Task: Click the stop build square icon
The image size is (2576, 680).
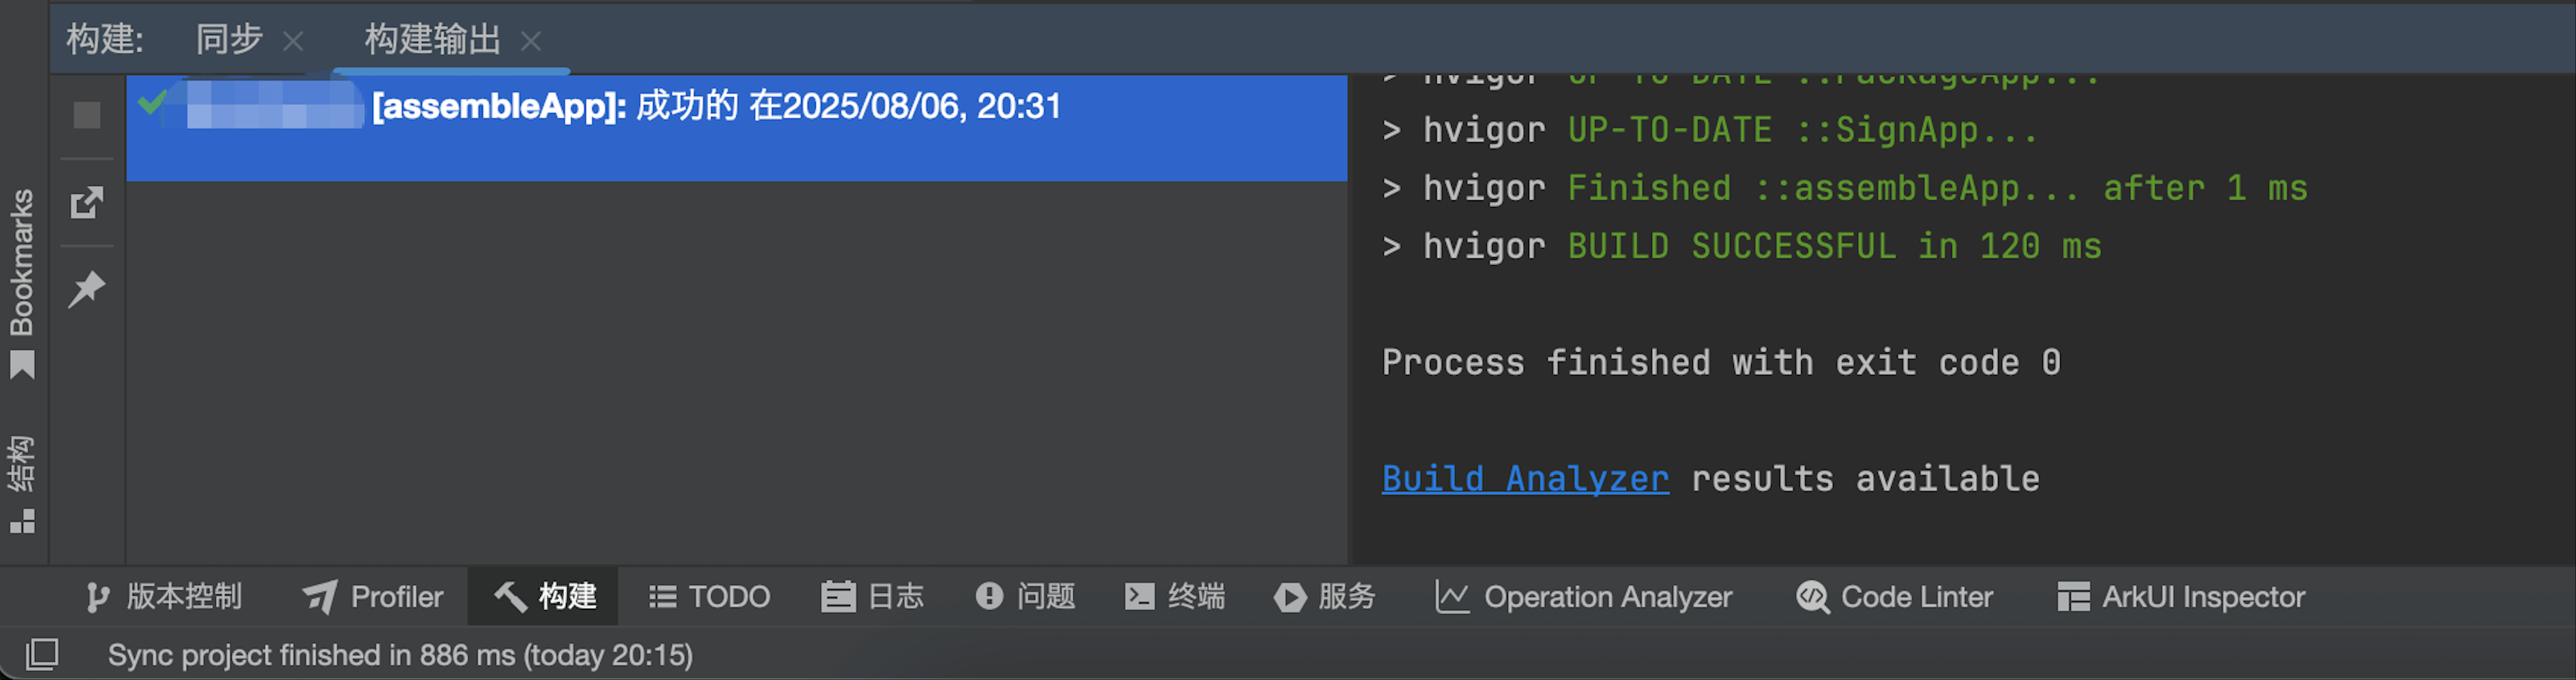Action: click(x=87, y=115)
